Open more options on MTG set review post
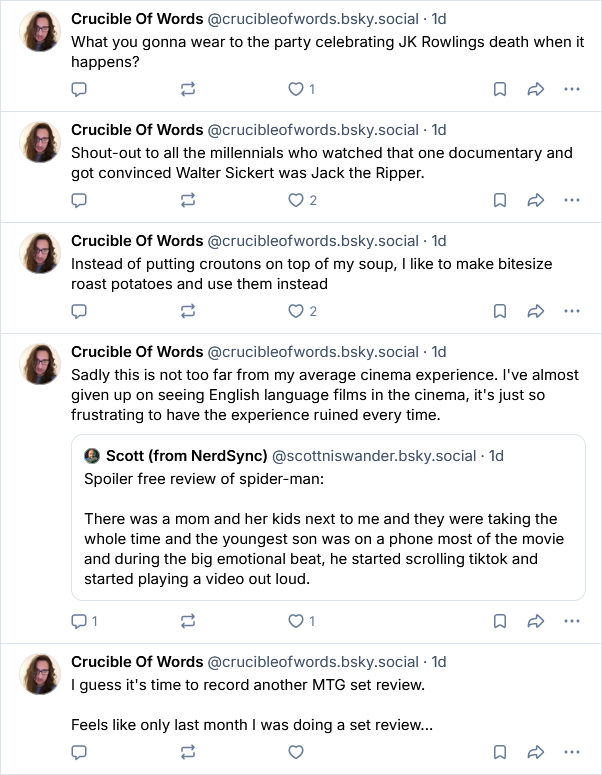602x775 pixels. (572, 752)
